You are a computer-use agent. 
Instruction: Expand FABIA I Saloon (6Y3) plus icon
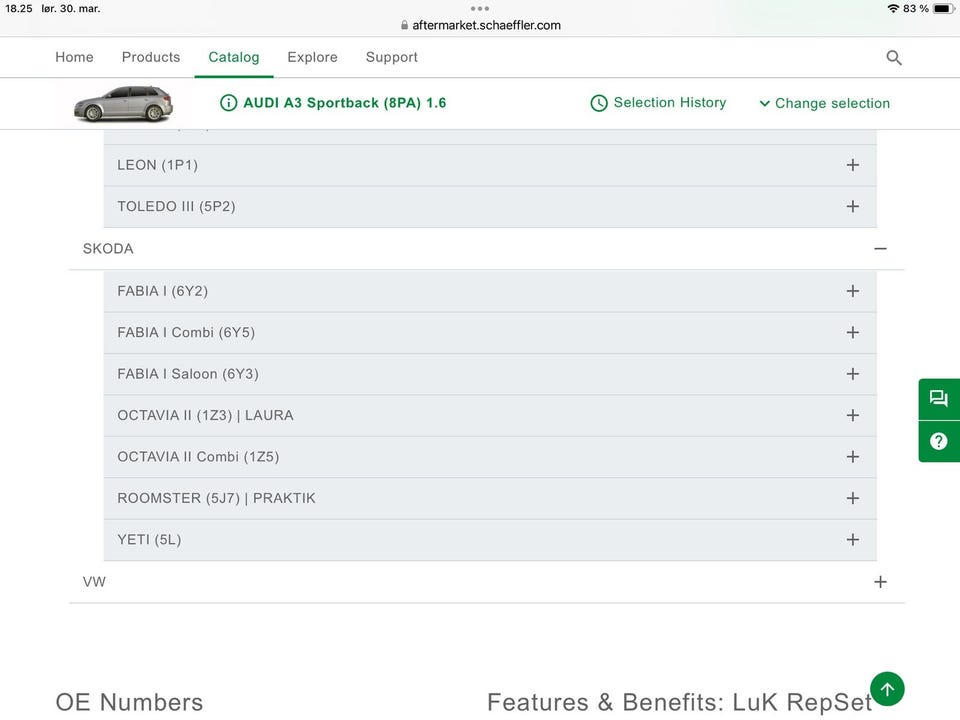pyautogui.click(x=852, y=374)
